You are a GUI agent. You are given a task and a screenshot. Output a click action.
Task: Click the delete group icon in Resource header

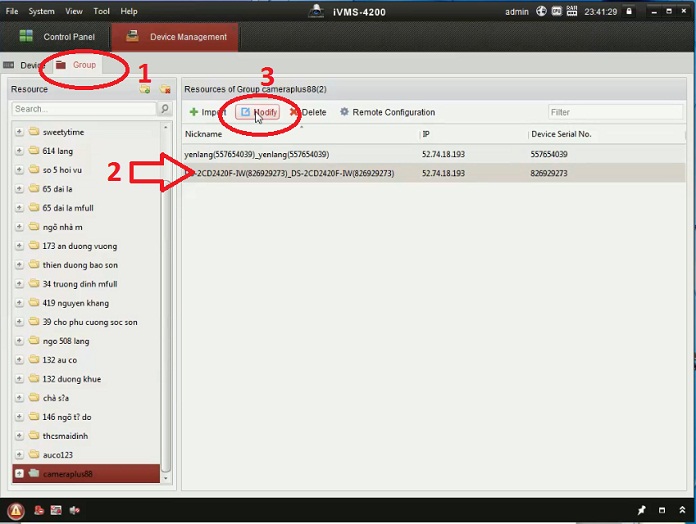(165, 89)
